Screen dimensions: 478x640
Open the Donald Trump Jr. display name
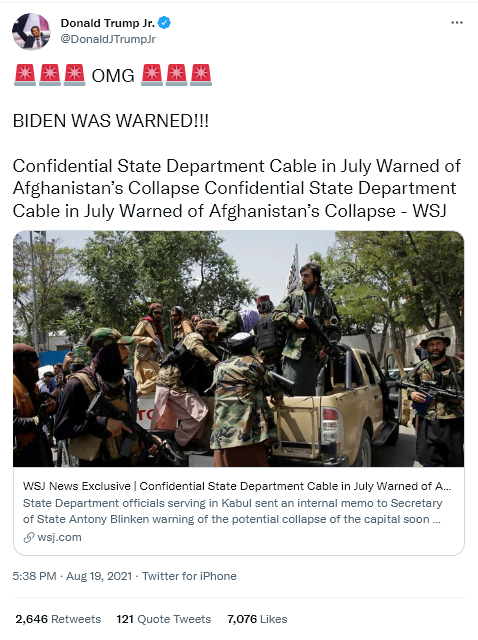tap(108, 23)
